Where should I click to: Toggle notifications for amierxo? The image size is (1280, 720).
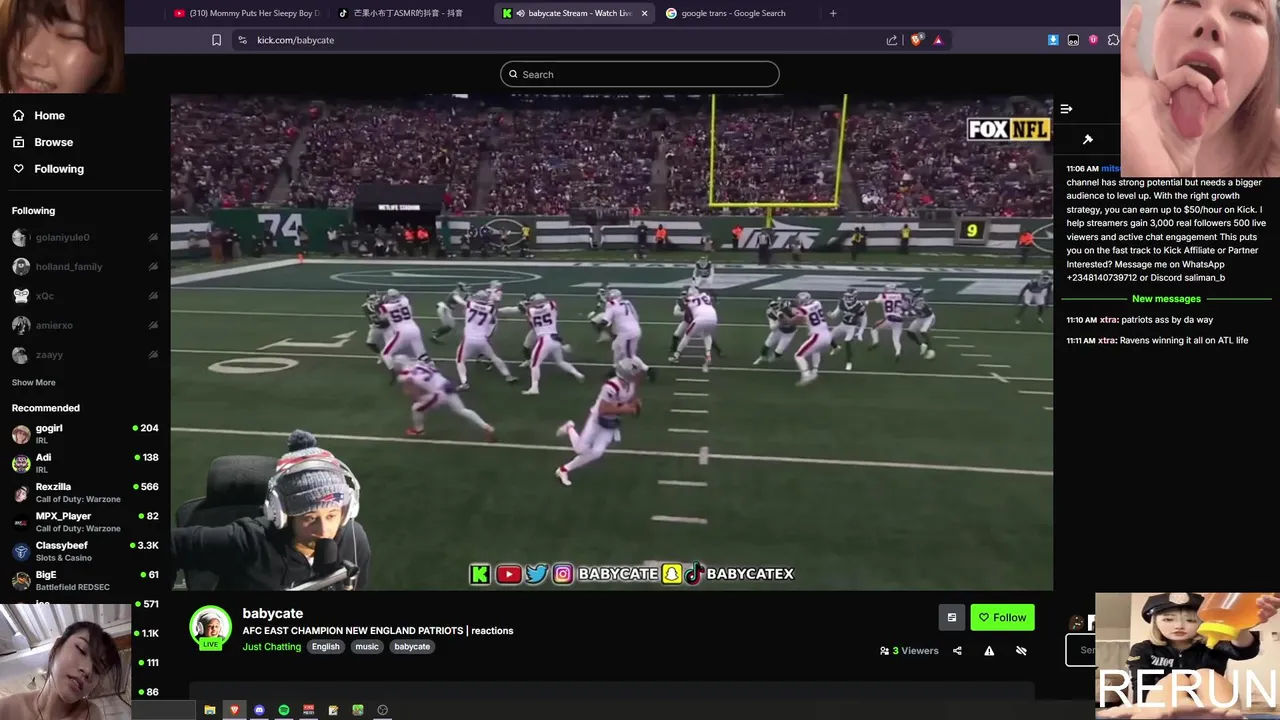tap(153, 325)
